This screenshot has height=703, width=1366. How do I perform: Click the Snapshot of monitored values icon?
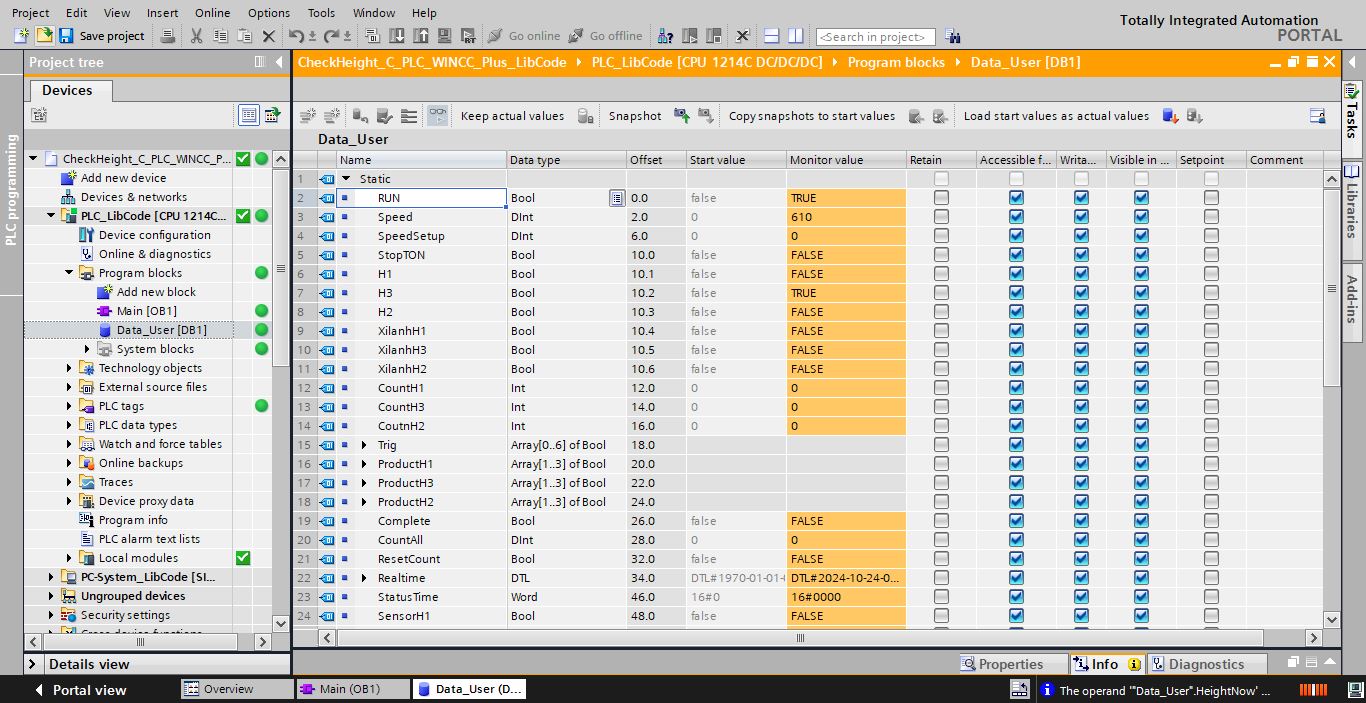682,116
